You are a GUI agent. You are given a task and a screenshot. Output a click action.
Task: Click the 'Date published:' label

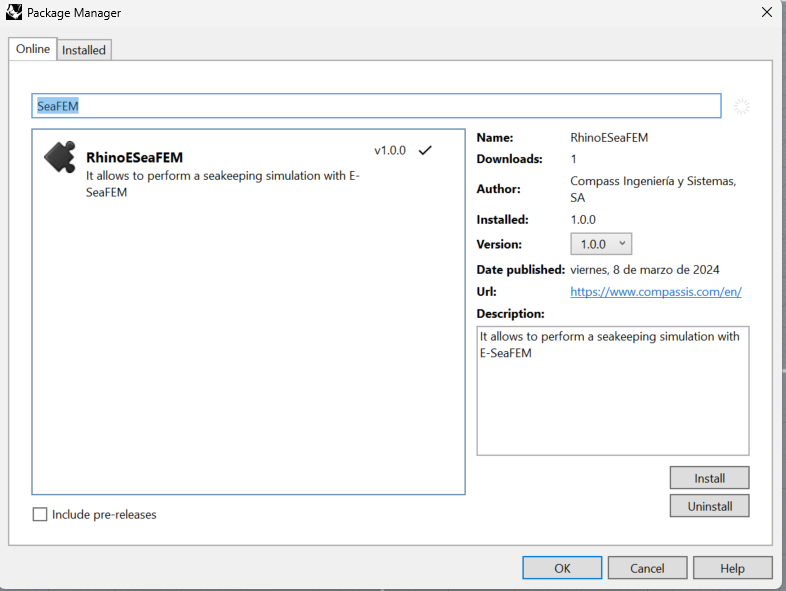pos(520,270)
